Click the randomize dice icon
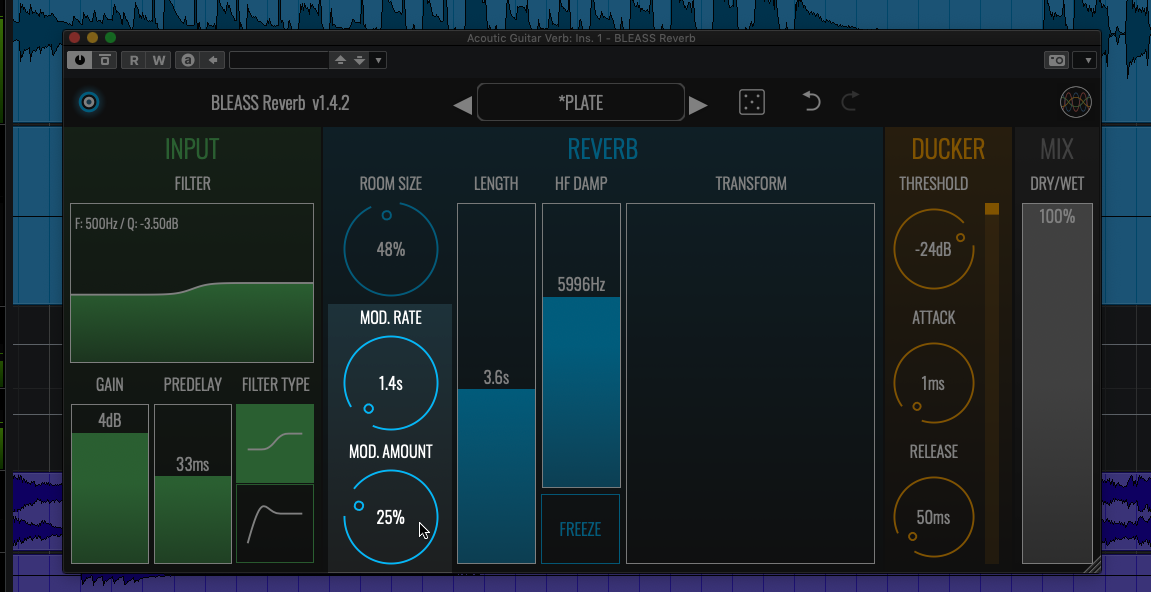This screenshot has width=1151, height=592. coord(752,102)
